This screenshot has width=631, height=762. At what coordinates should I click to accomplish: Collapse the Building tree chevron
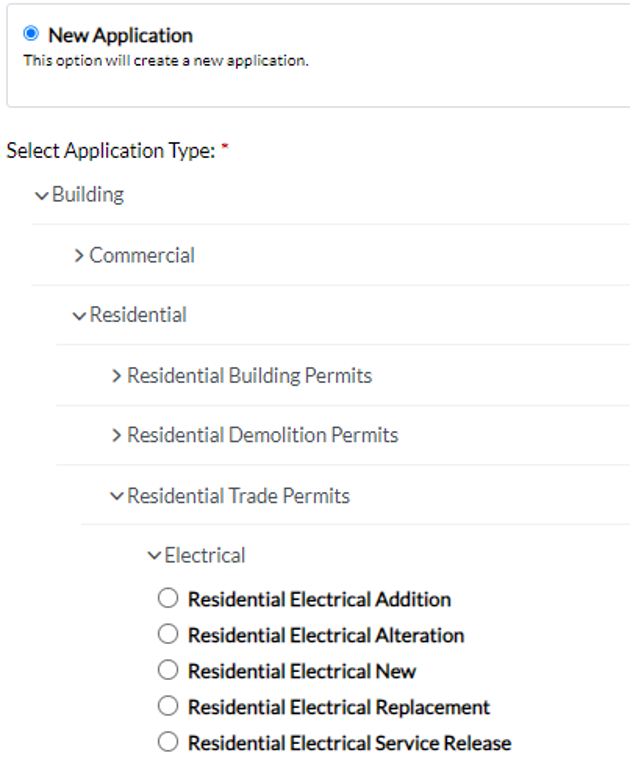[x=41, y=195]
